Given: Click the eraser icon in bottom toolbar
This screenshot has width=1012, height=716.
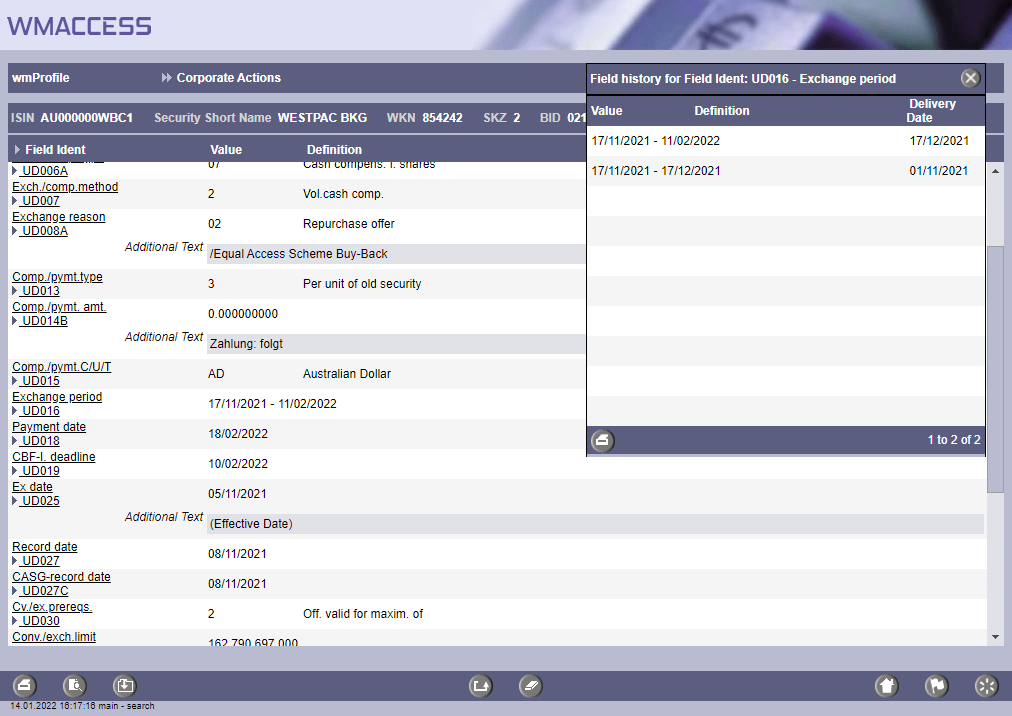Looking at the screenshot, I should pos(531,686).
